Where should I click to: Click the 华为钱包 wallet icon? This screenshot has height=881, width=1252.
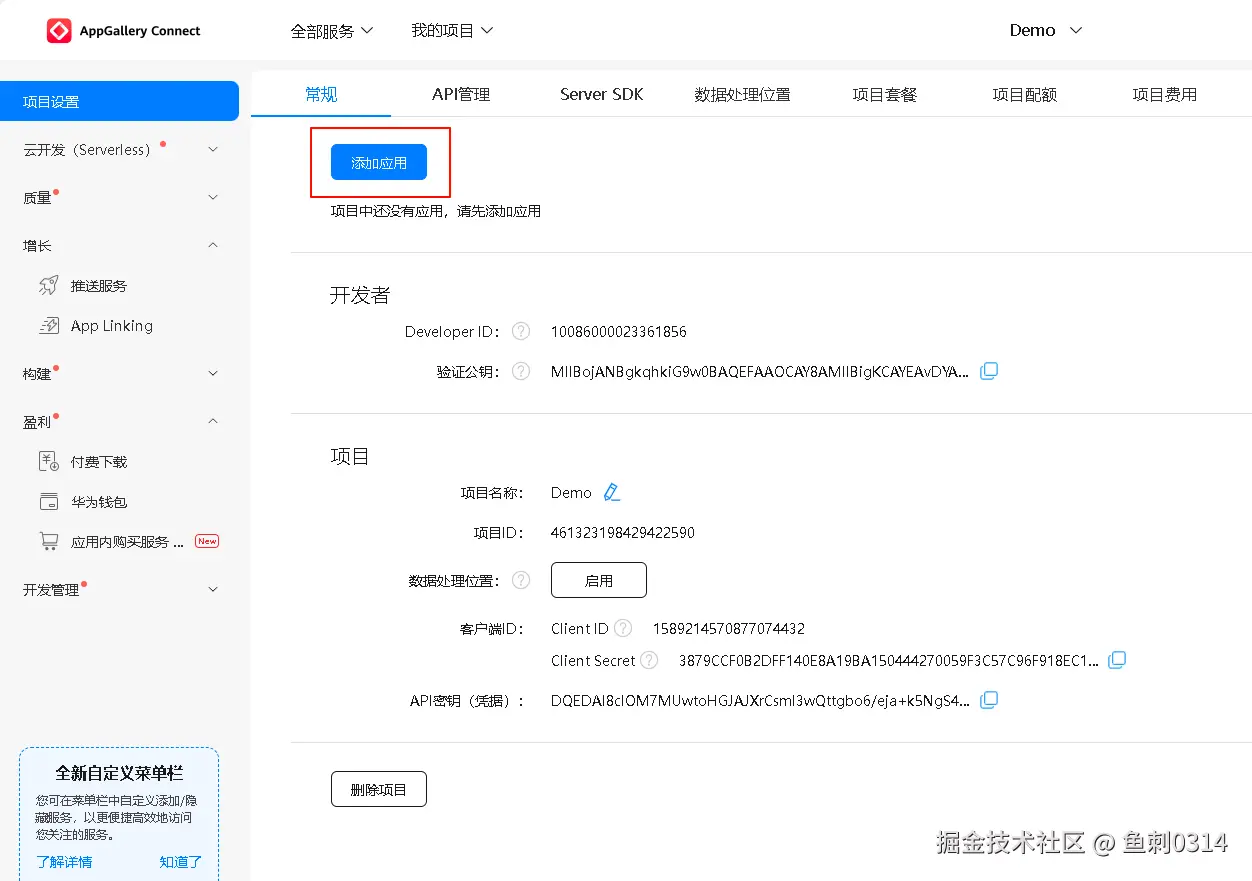[x=48, y=502]
